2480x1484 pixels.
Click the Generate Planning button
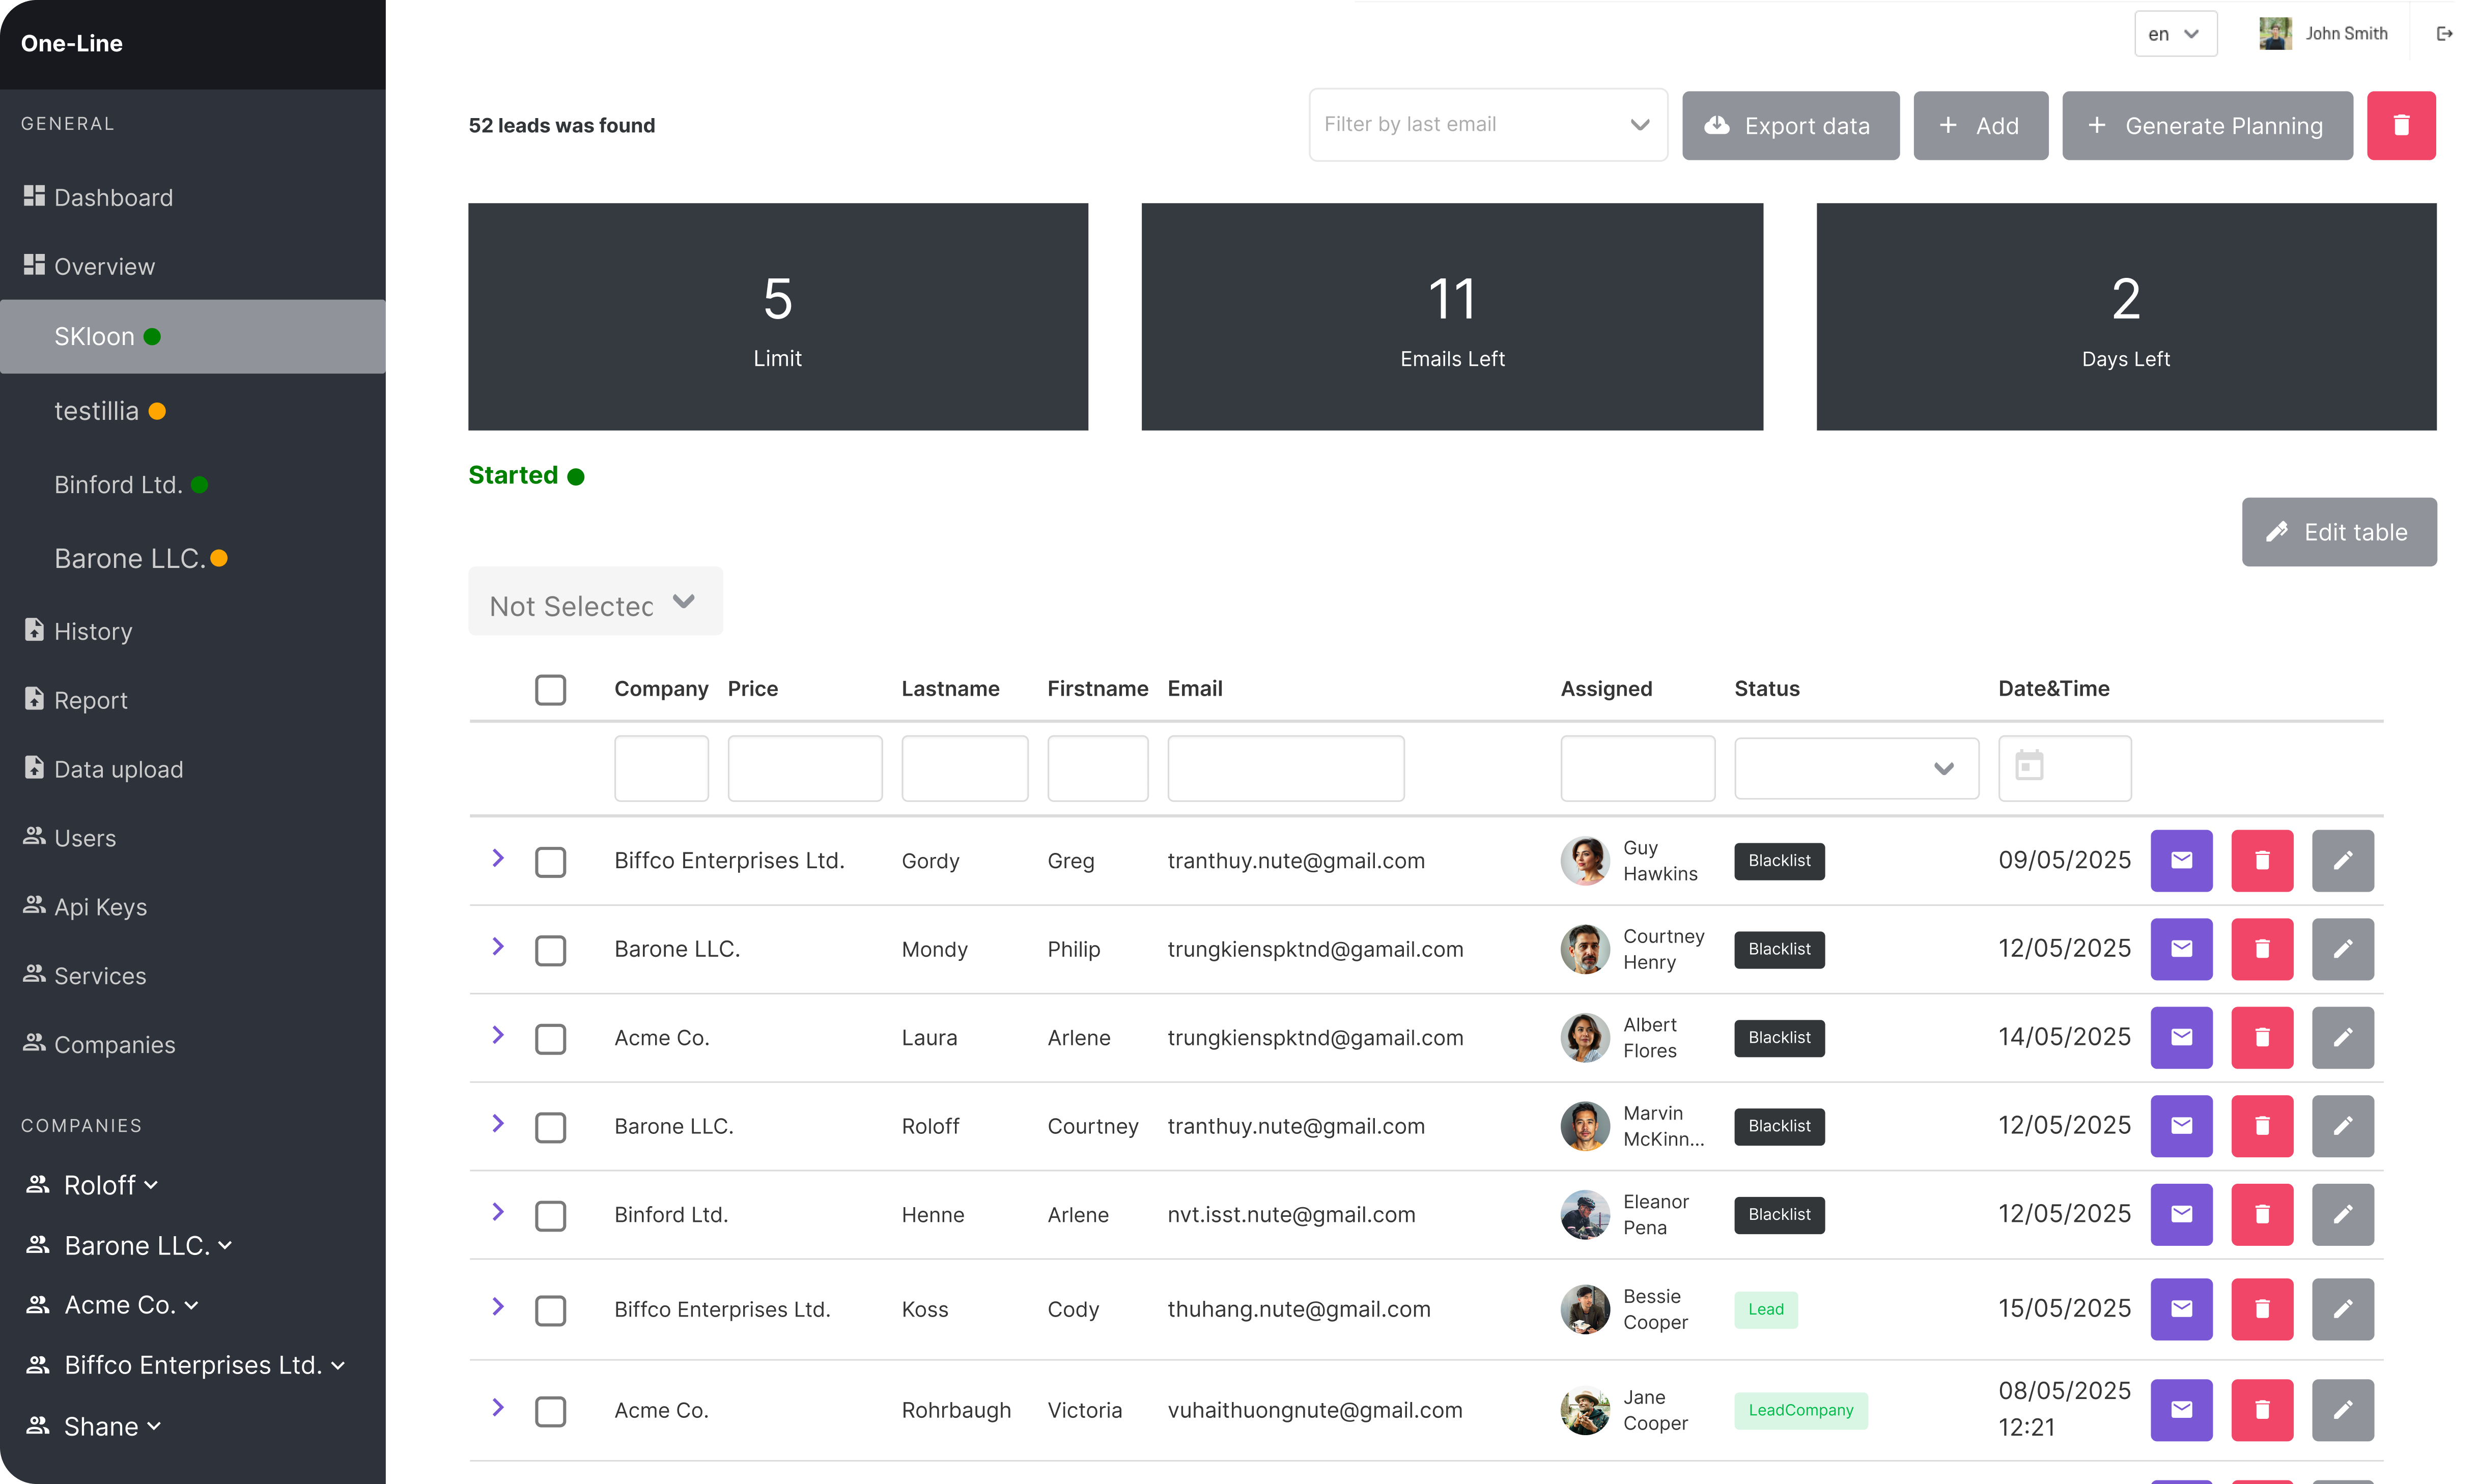click(x=2206, y=125)
